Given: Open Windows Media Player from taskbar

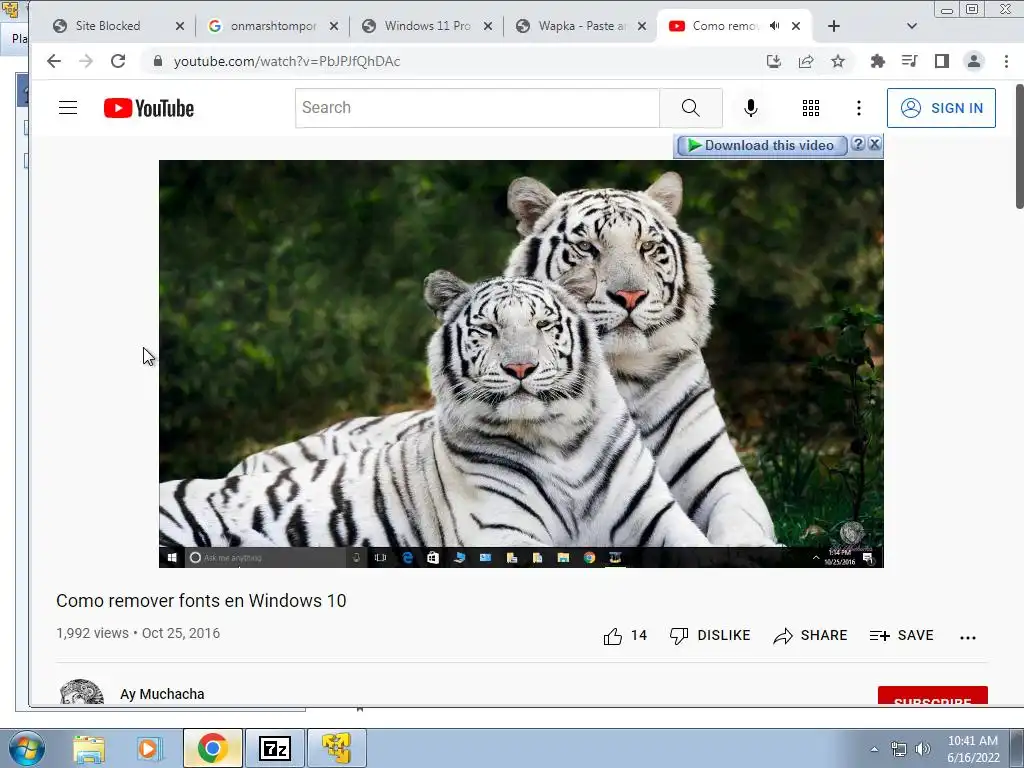Looking at the screenshot, I should pyautogui.click(x=149, y=749).
